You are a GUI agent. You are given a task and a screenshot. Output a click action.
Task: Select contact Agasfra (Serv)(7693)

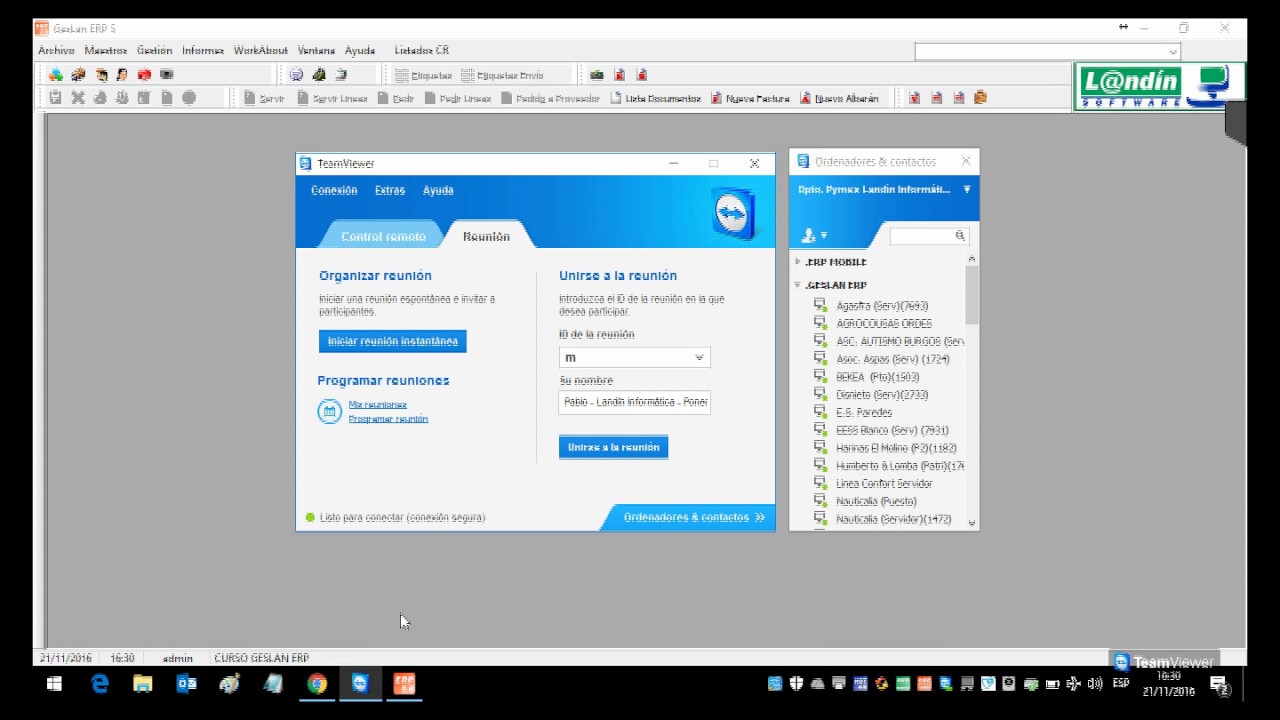tap(882, 306)
